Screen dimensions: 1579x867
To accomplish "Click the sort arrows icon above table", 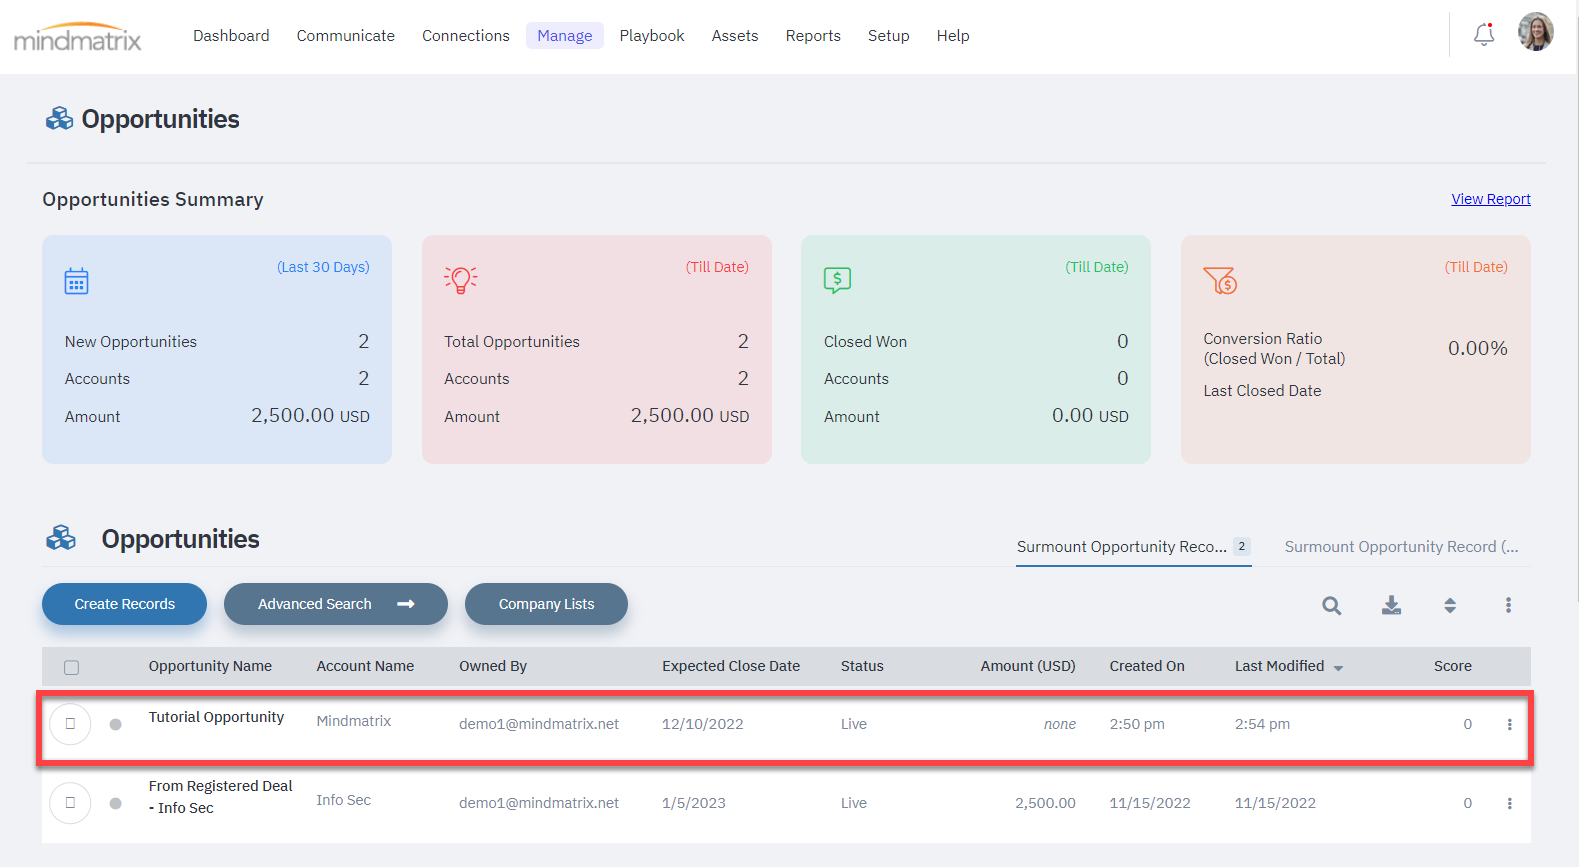I will tap(1449, 605).
